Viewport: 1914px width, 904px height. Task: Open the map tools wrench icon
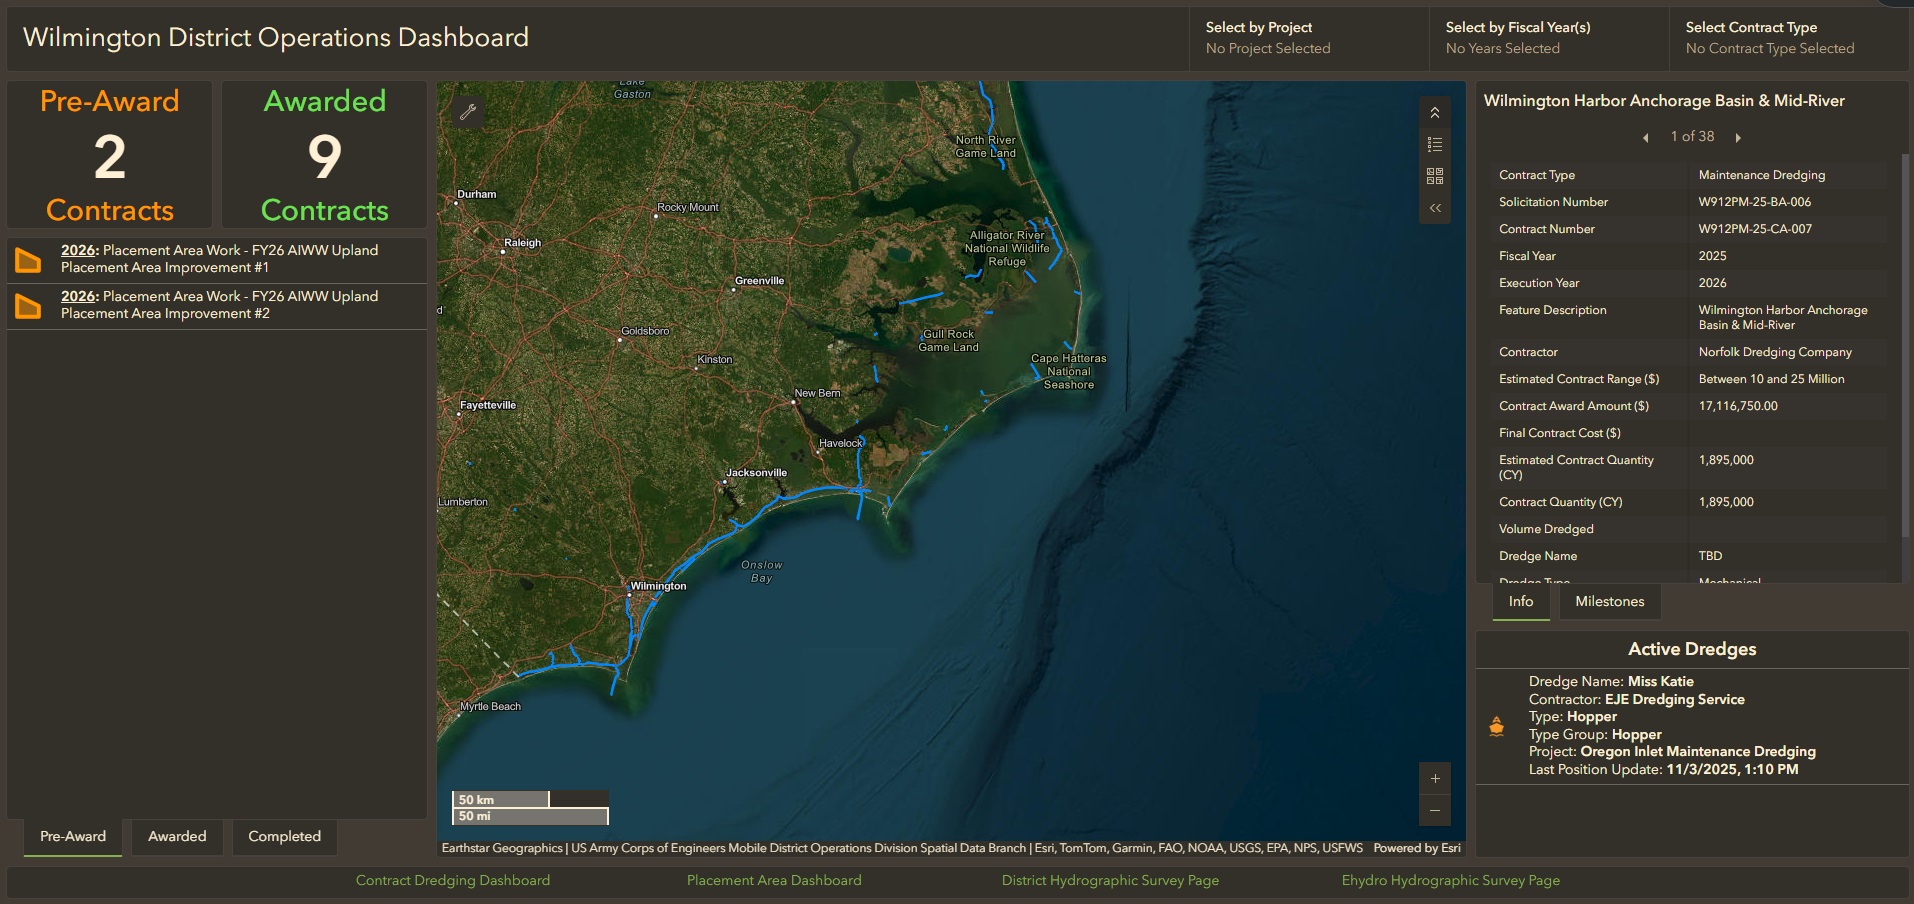(x=466, y=111)
